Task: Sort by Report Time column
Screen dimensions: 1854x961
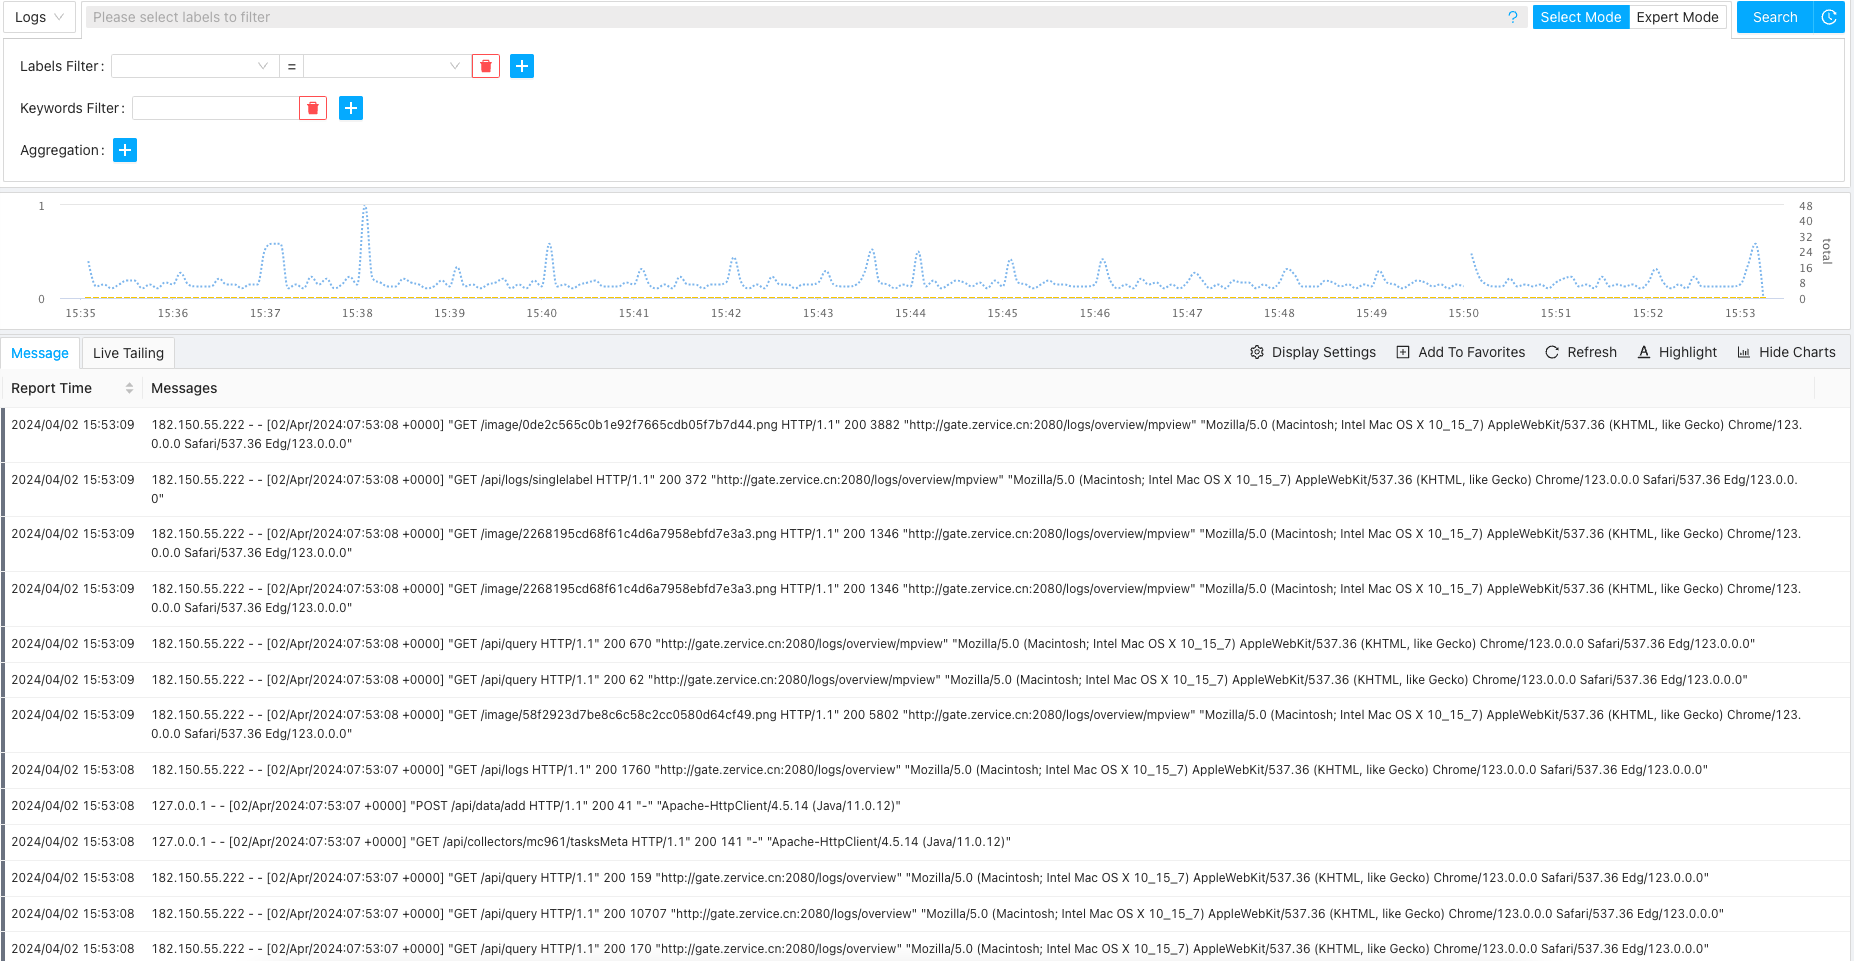Action: (x=129, y=388)
